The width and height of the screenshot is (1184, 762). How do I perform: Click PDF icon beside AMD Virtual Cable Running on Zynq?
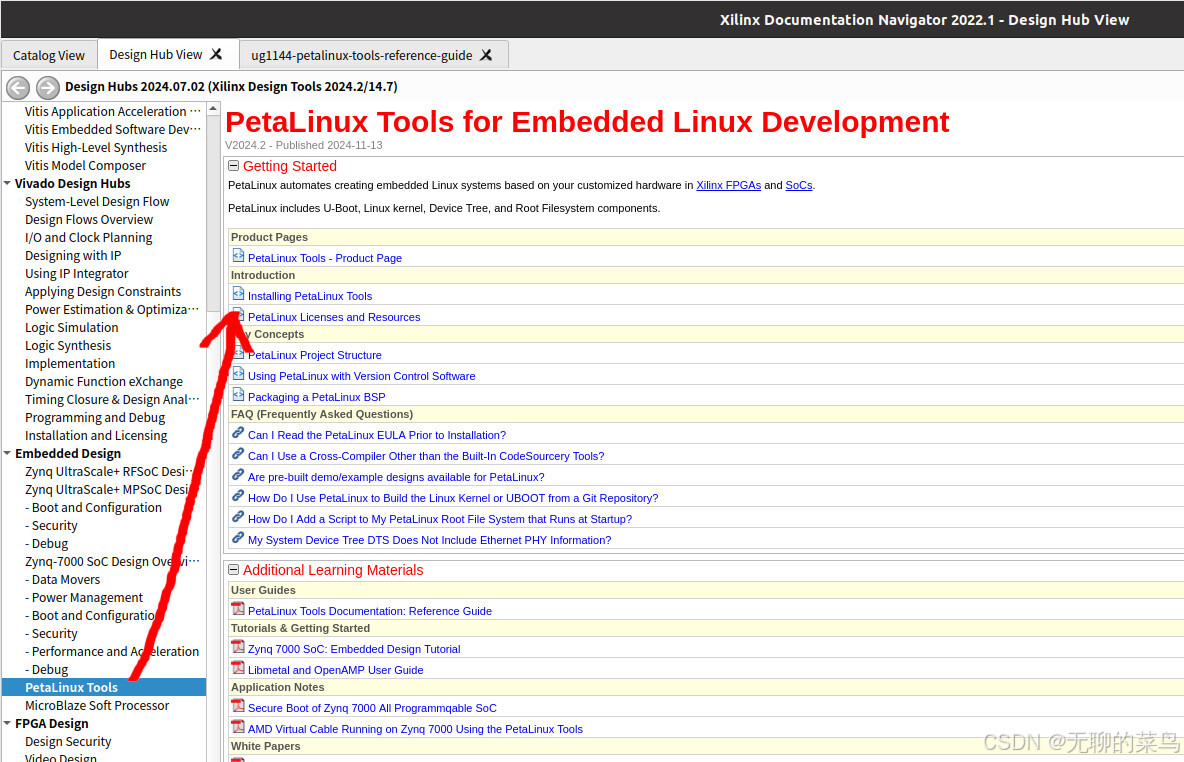tap(238, 727)
